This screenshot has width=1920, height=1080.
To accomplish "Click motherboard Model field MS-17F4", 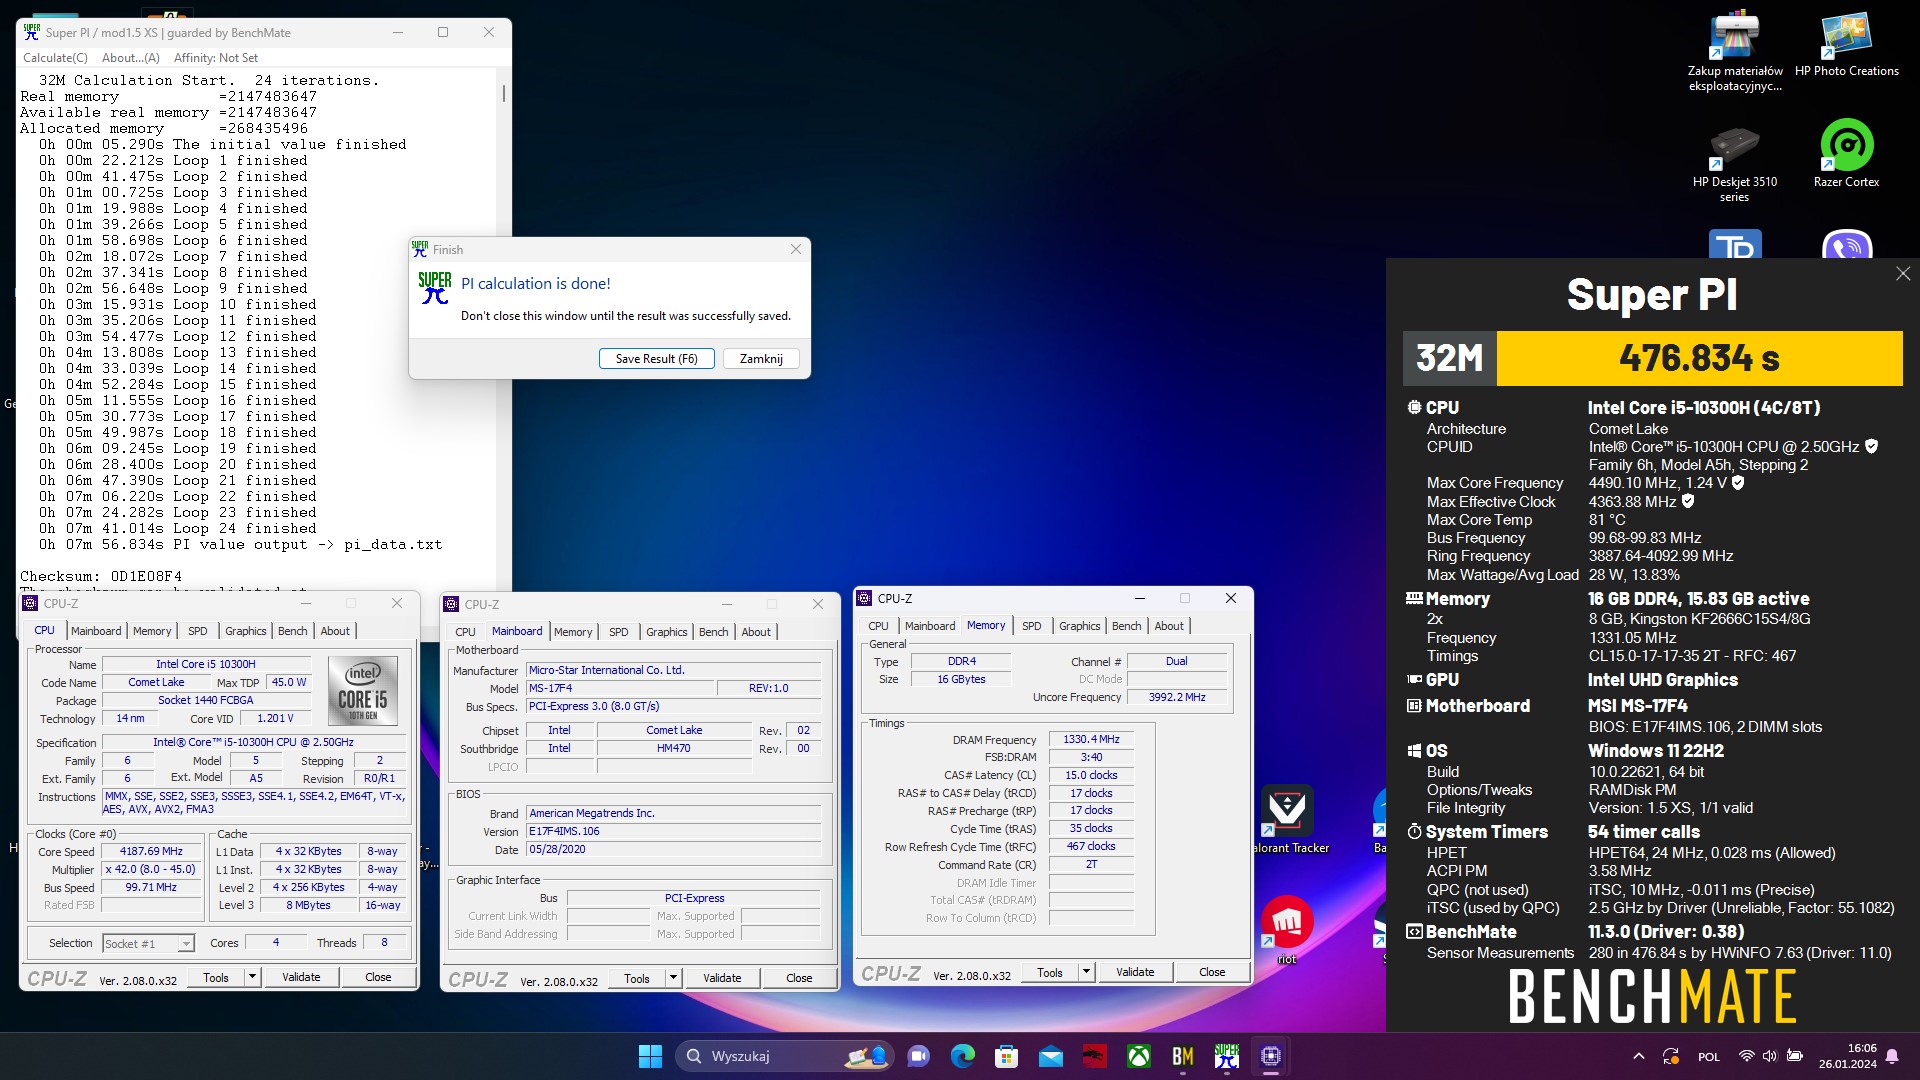I will pos(621,688).
